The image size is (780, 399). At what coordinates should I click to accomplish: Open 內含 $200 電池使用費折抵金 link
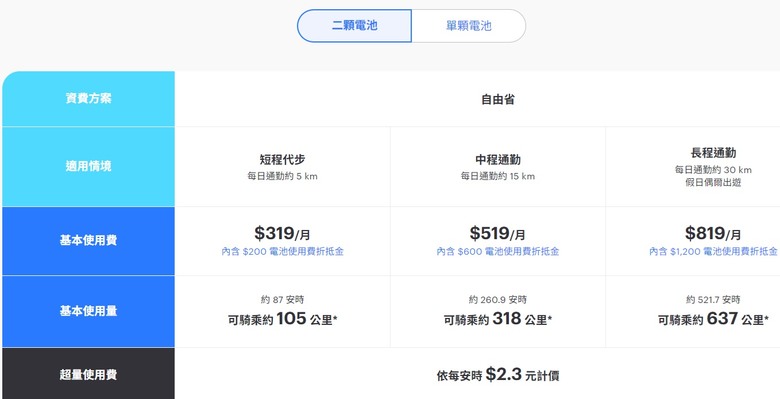tap(283, 252)
